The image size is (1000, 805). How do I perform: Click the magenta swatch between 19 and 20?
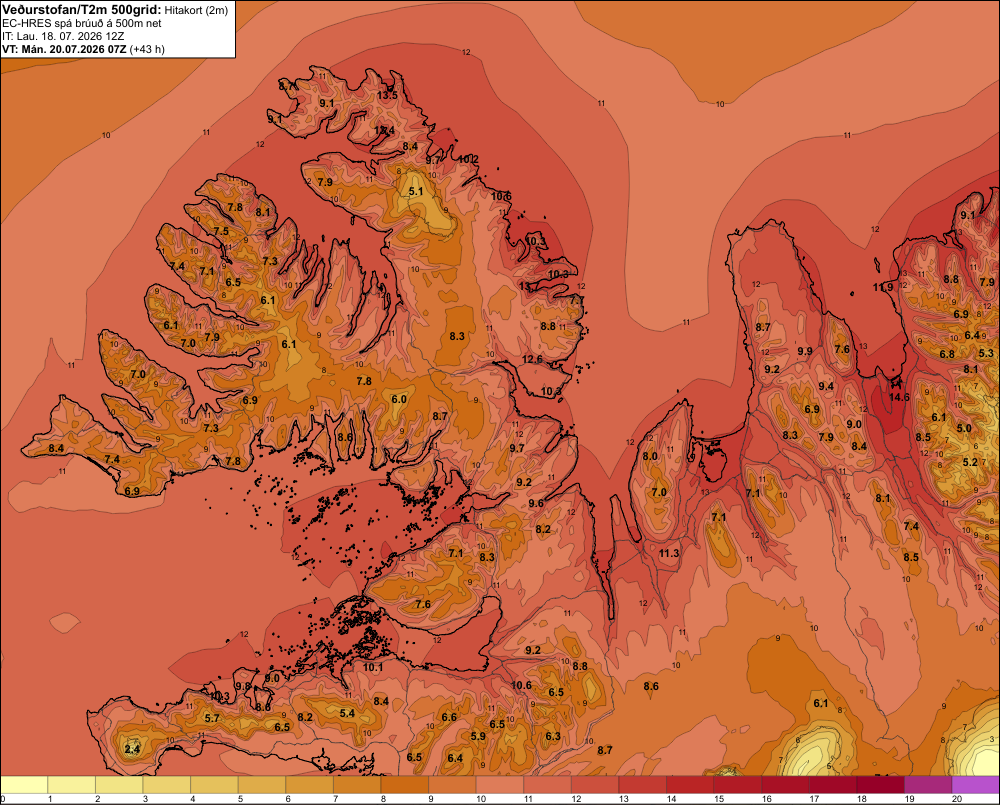[929, 785]
